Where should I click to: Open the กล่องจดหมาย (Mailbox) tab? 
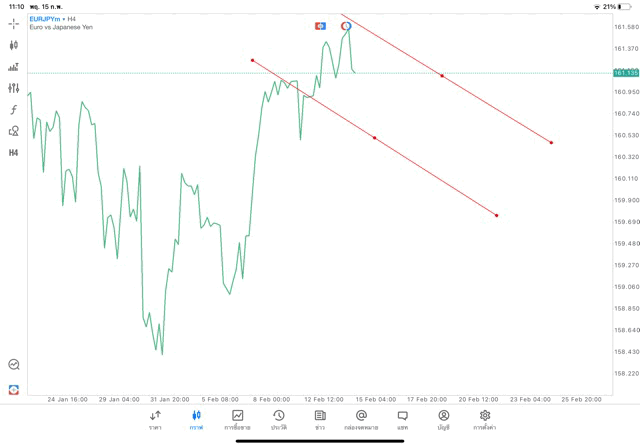[361, 419]
